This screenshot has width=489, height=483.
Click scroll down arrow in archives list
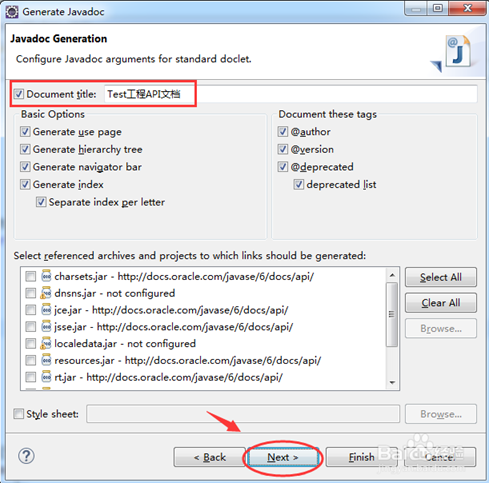(392, 382)
